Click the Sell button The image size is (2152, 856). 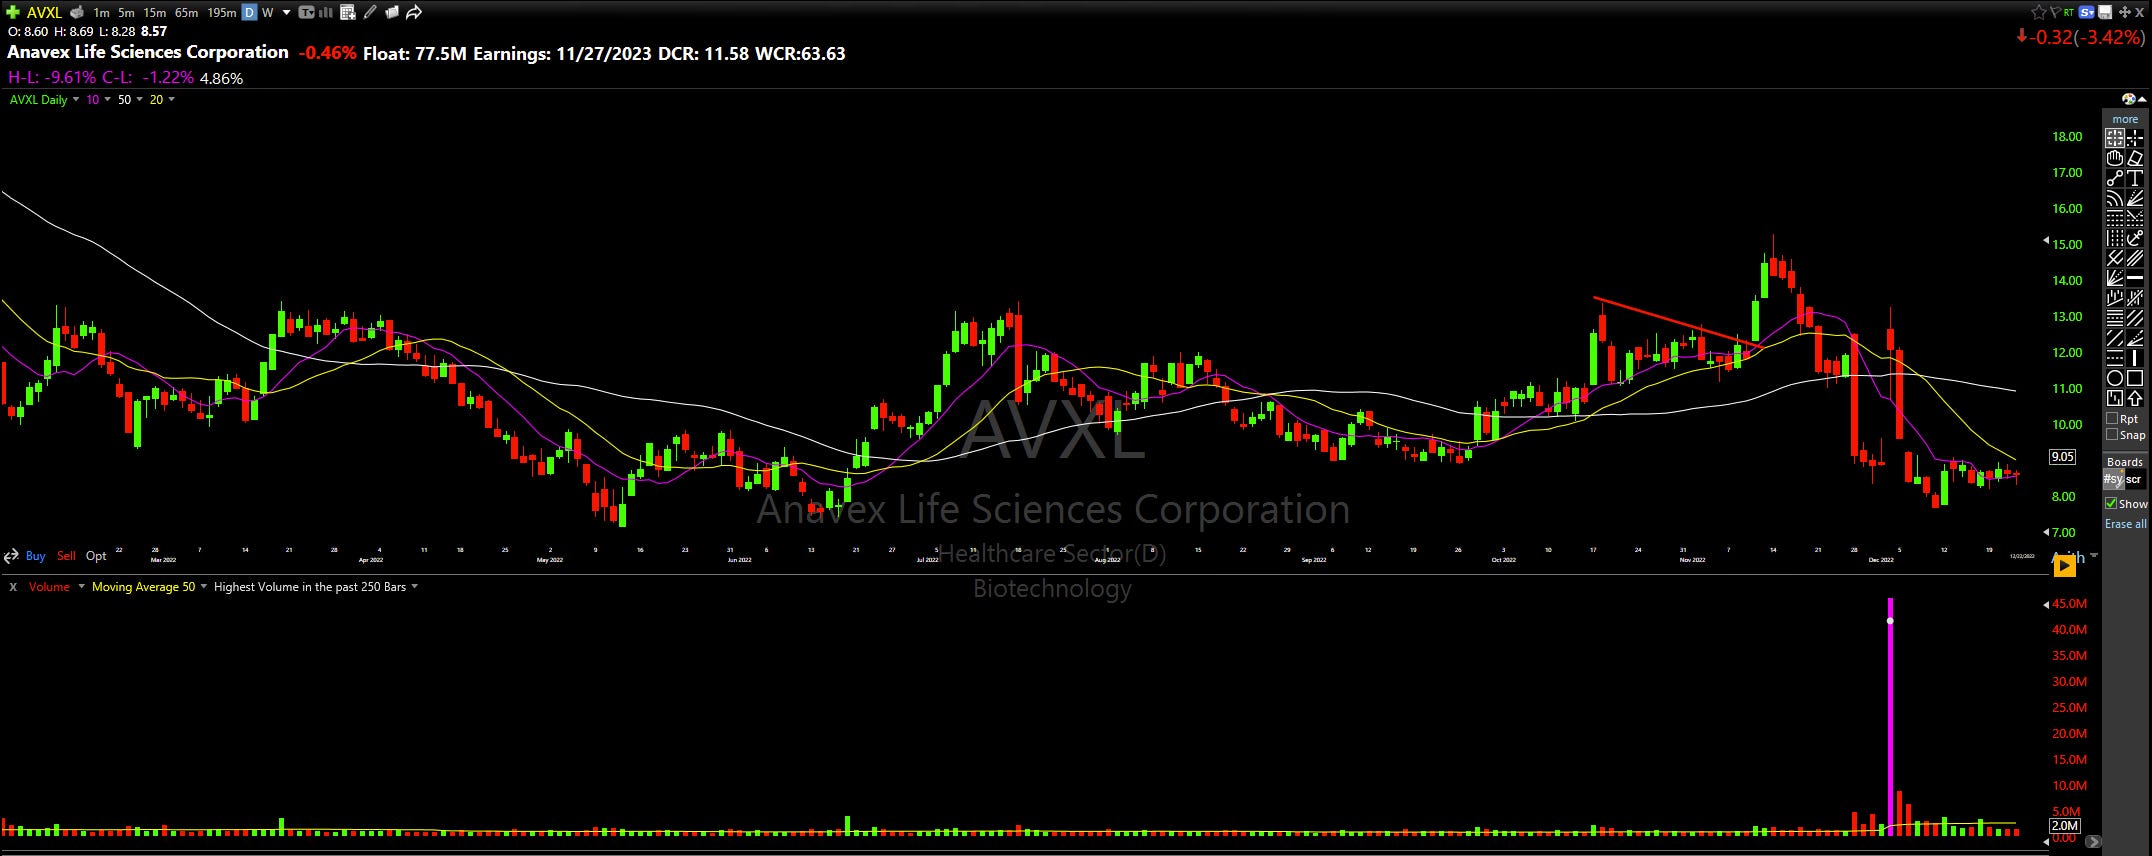coord(66,556)
